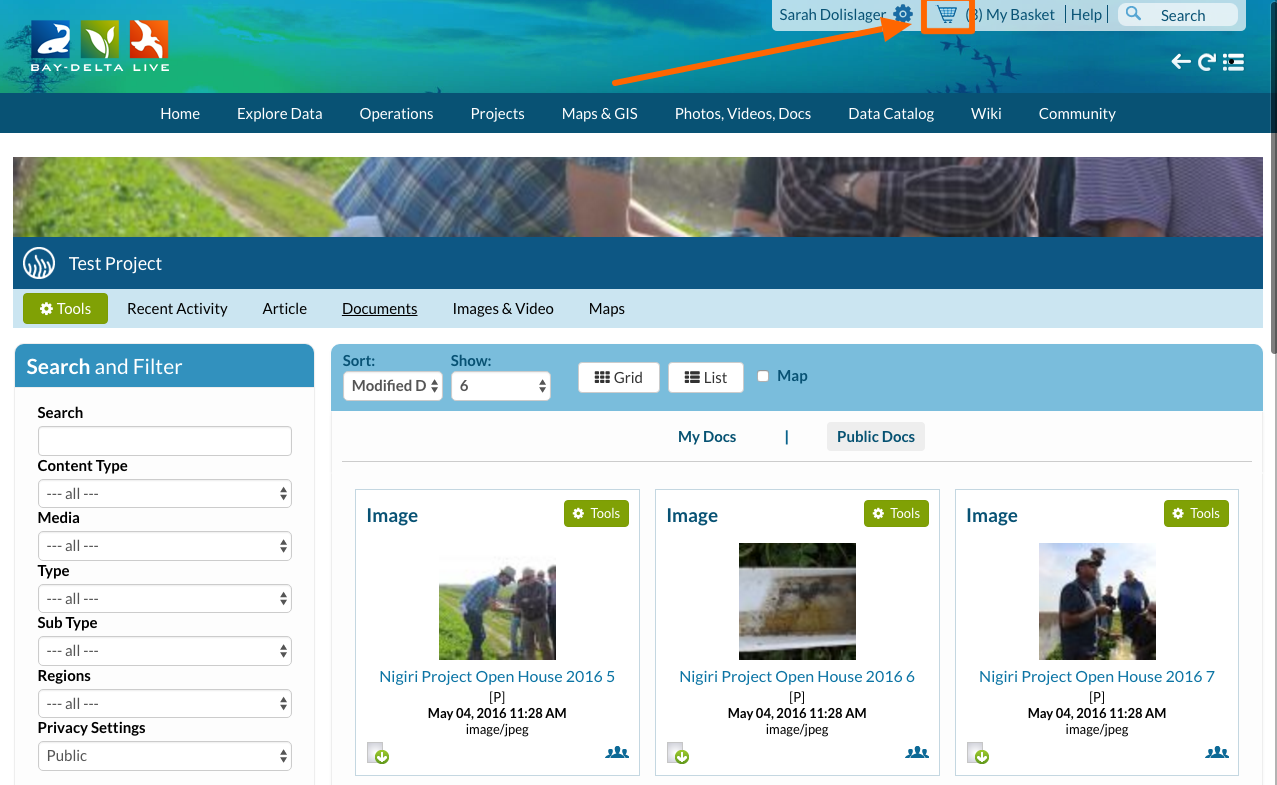Open Maps & GIS in navigation bar

click(x=599, y=113)
